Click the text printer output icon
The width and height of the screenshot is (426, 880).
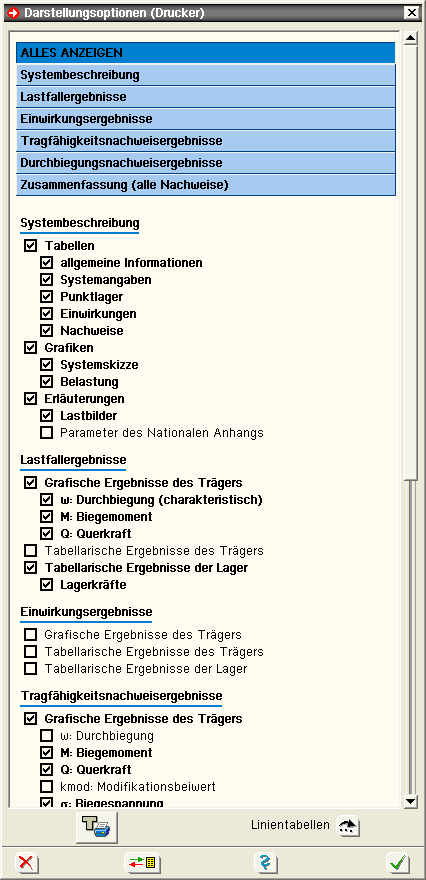[x=97, y=826]
